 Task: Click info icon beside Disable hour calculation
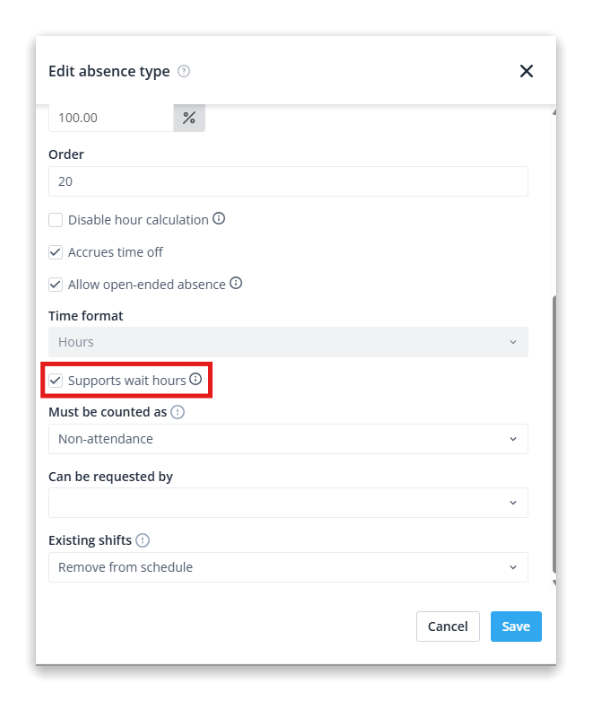219,218
